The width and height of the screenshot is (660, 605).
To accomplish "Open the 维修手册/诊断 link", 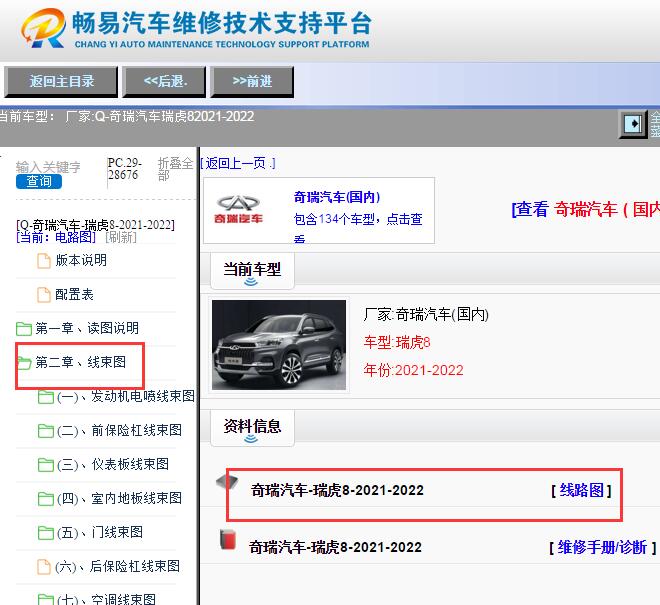I will click(602, 547).
